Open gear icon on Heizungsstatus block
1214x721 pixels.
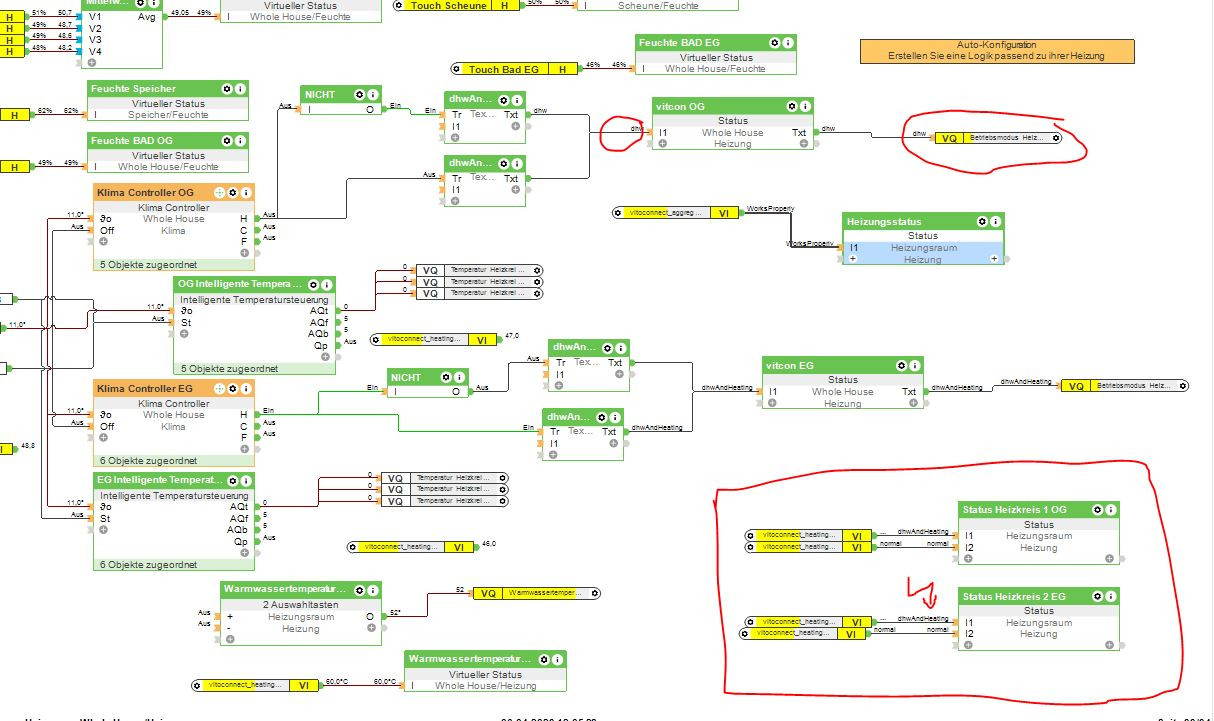click(982, 221)
